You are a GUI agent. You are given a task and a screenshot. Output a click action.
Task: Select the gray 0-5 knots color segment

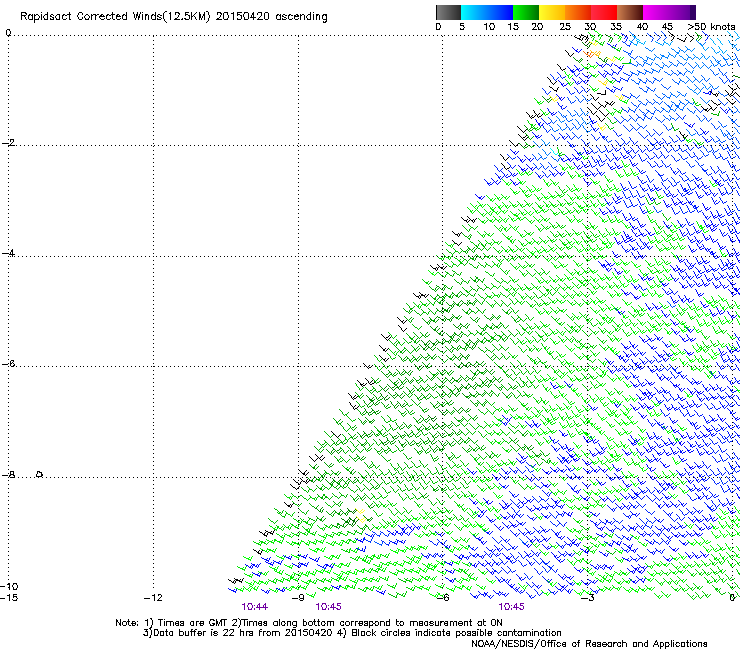click(x=448, y=12)
